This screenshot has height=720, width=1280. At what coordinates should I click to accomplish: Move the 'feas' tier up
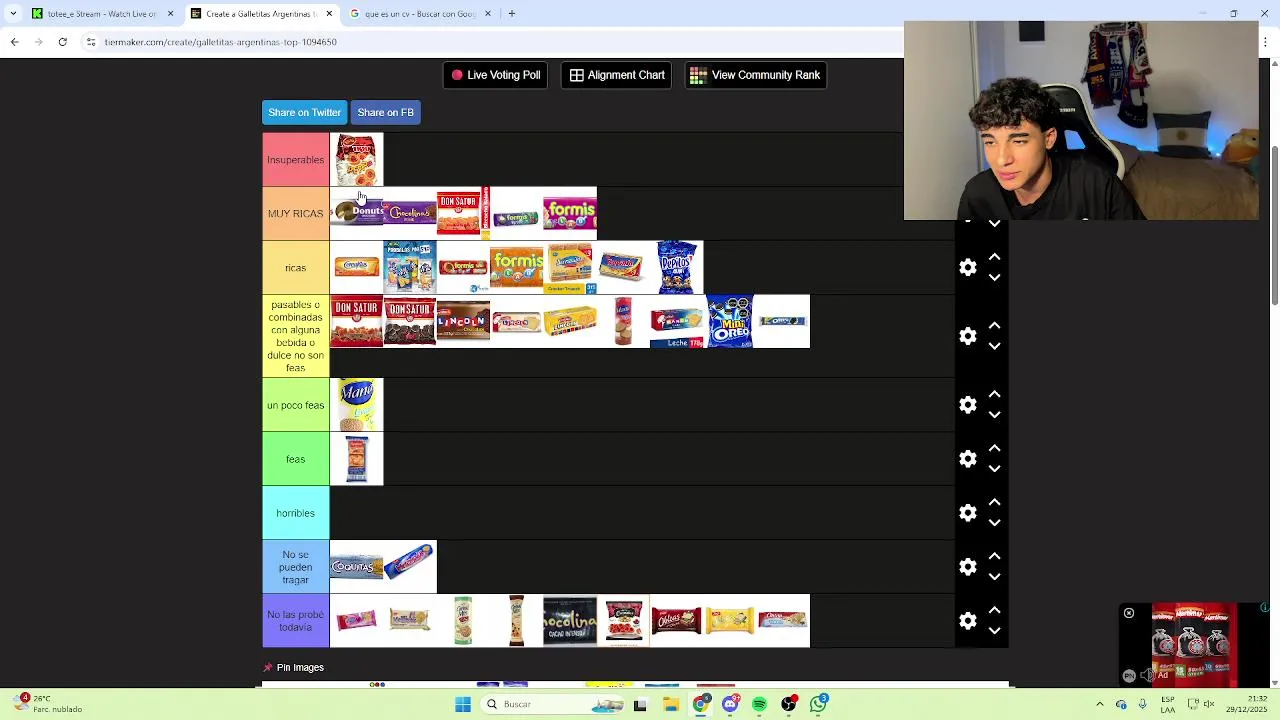994,449
